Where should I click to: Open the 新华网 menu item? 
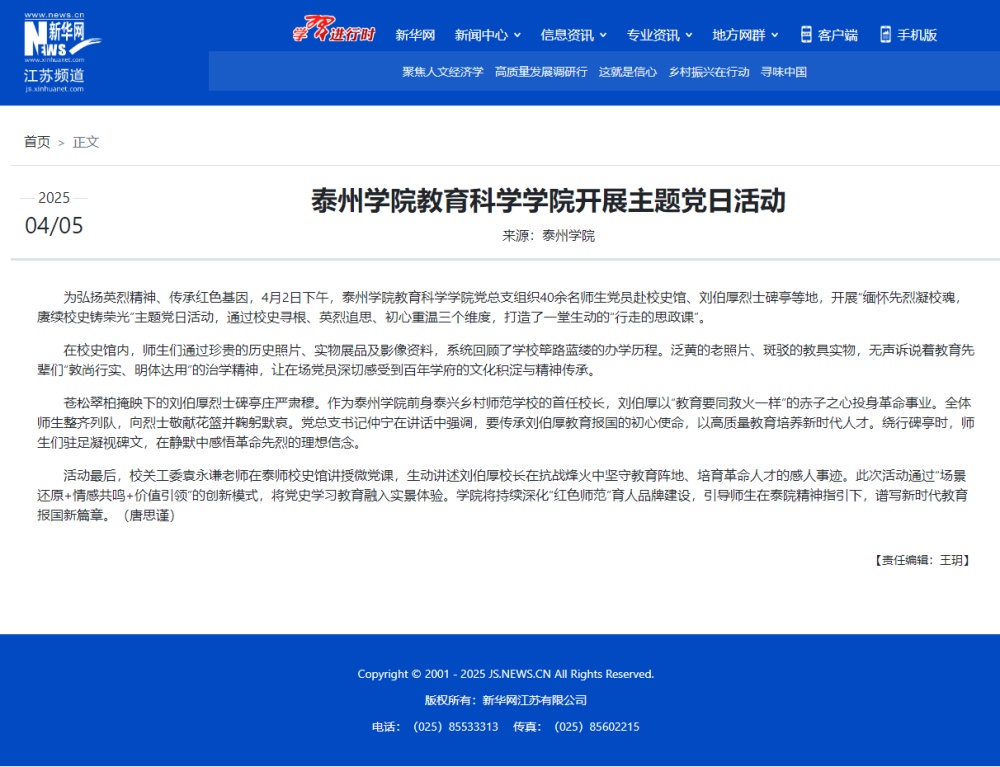point(415,35)
